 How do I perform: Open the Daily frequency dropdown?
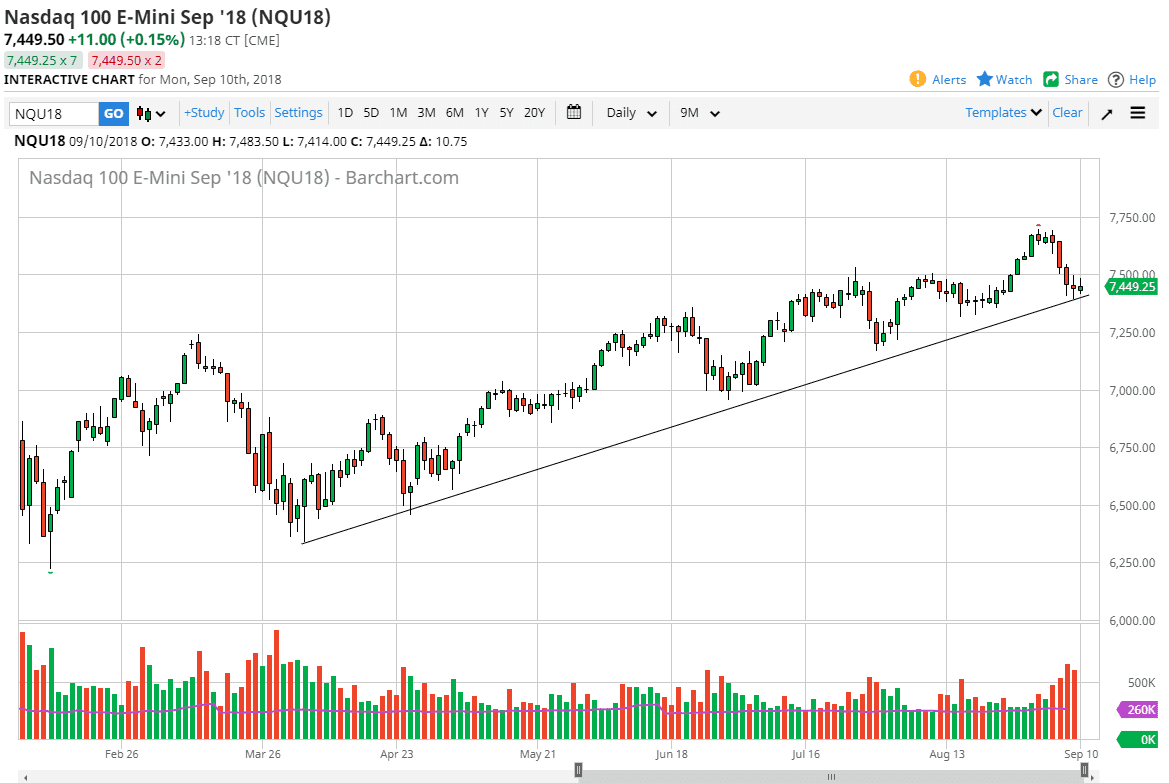click(629, 113)
